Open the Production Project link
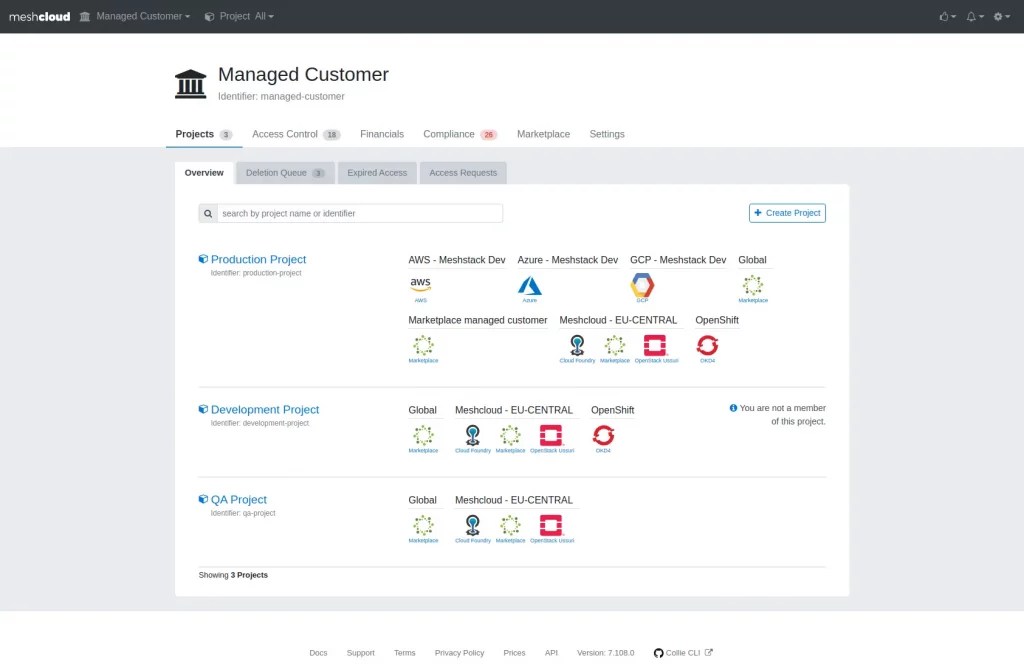 [x=258, y=259]
